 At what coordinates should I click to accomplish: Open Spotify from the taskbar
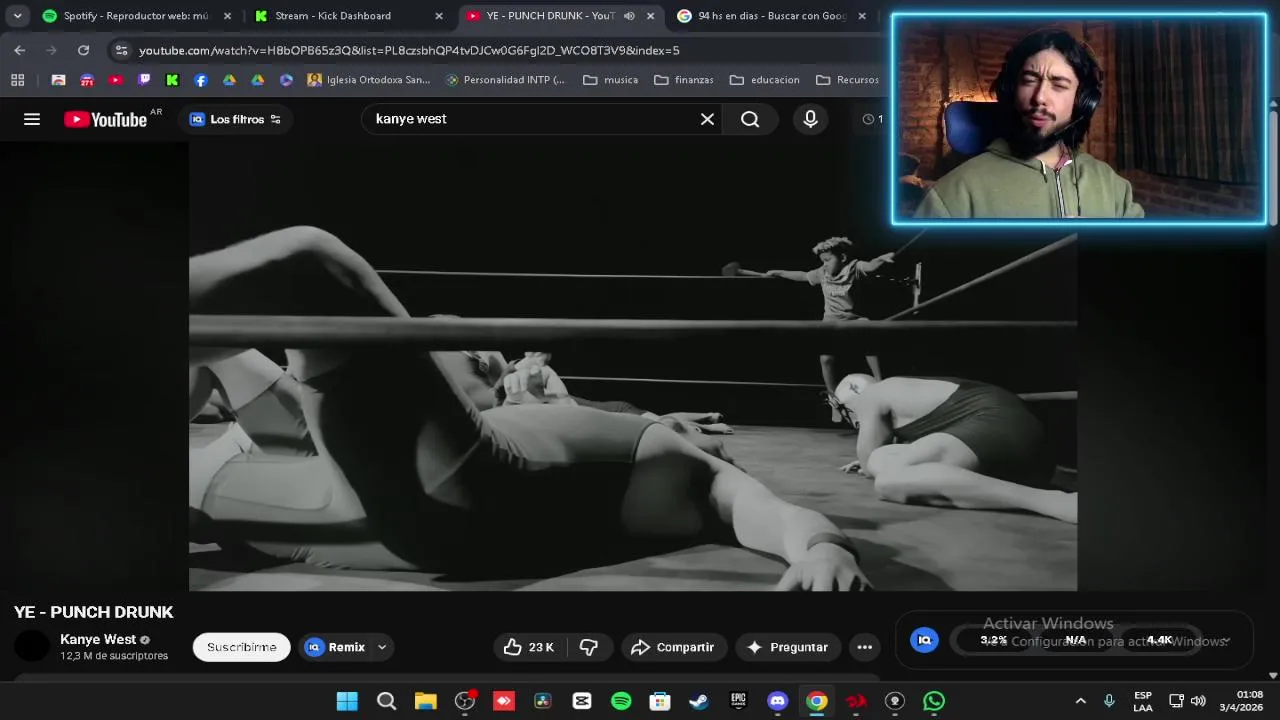coord(621,701)
